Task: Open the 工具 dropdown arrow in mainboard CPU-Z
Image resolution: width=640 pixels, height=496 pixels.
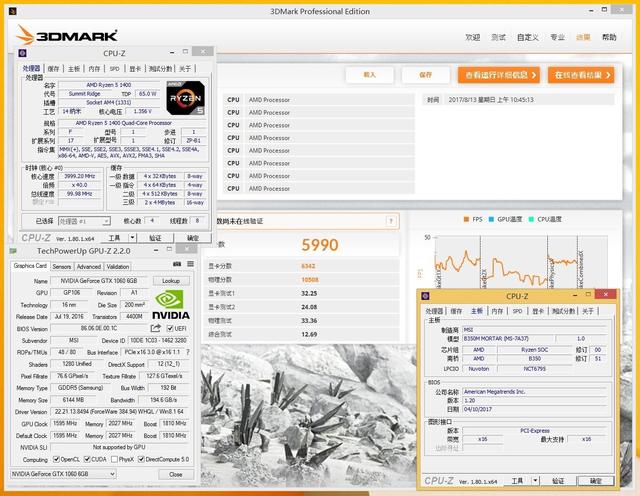Action: click(x=533, y=483)
